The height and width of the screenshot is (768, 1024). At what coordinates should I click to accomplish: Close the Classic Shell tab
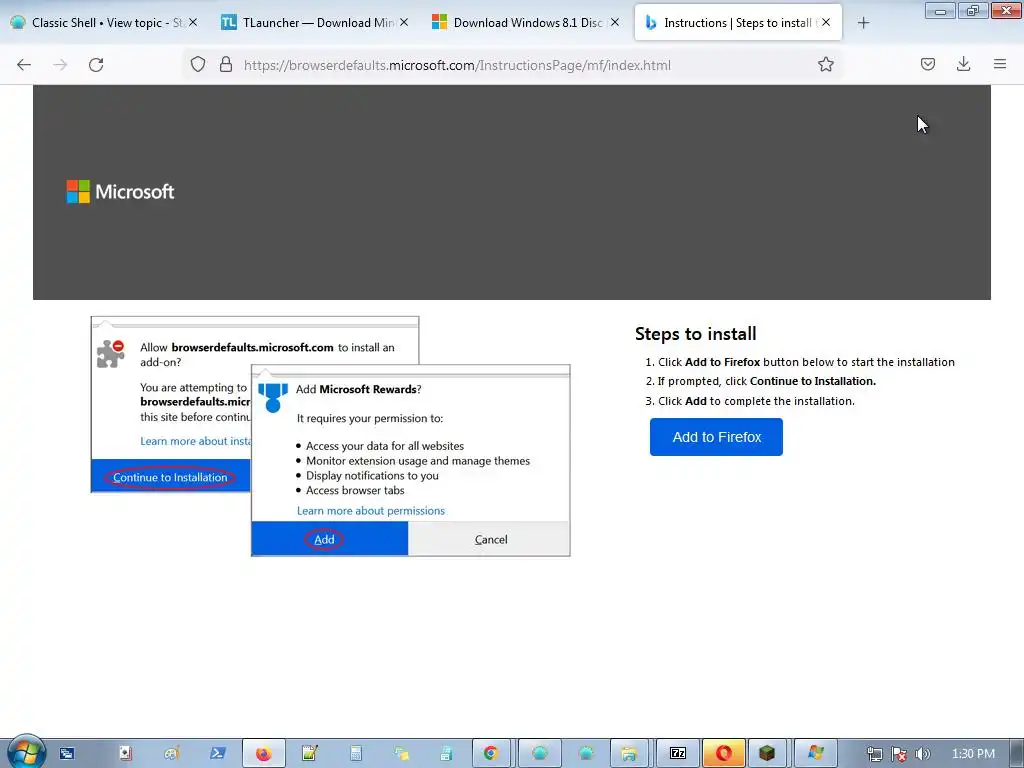(193, 22)
